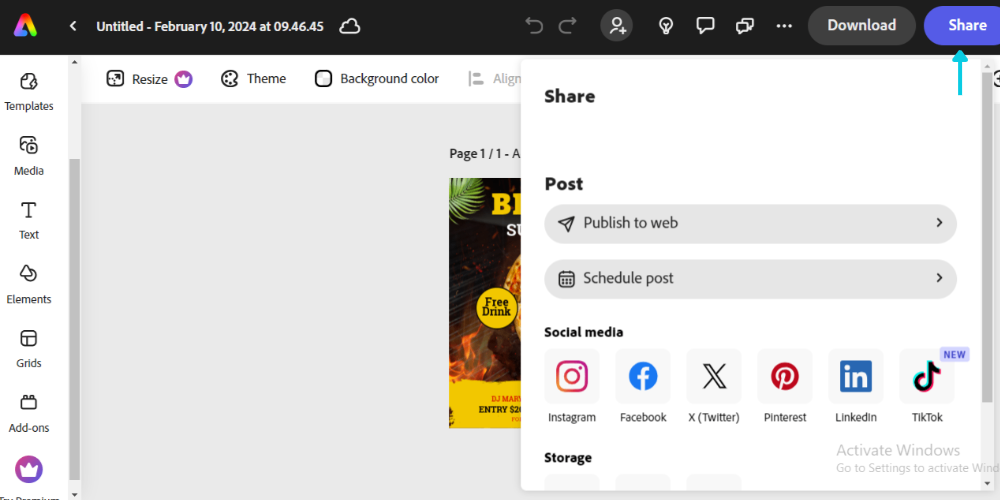
Task: Open the Grids panel
Action: pos(29,349)
